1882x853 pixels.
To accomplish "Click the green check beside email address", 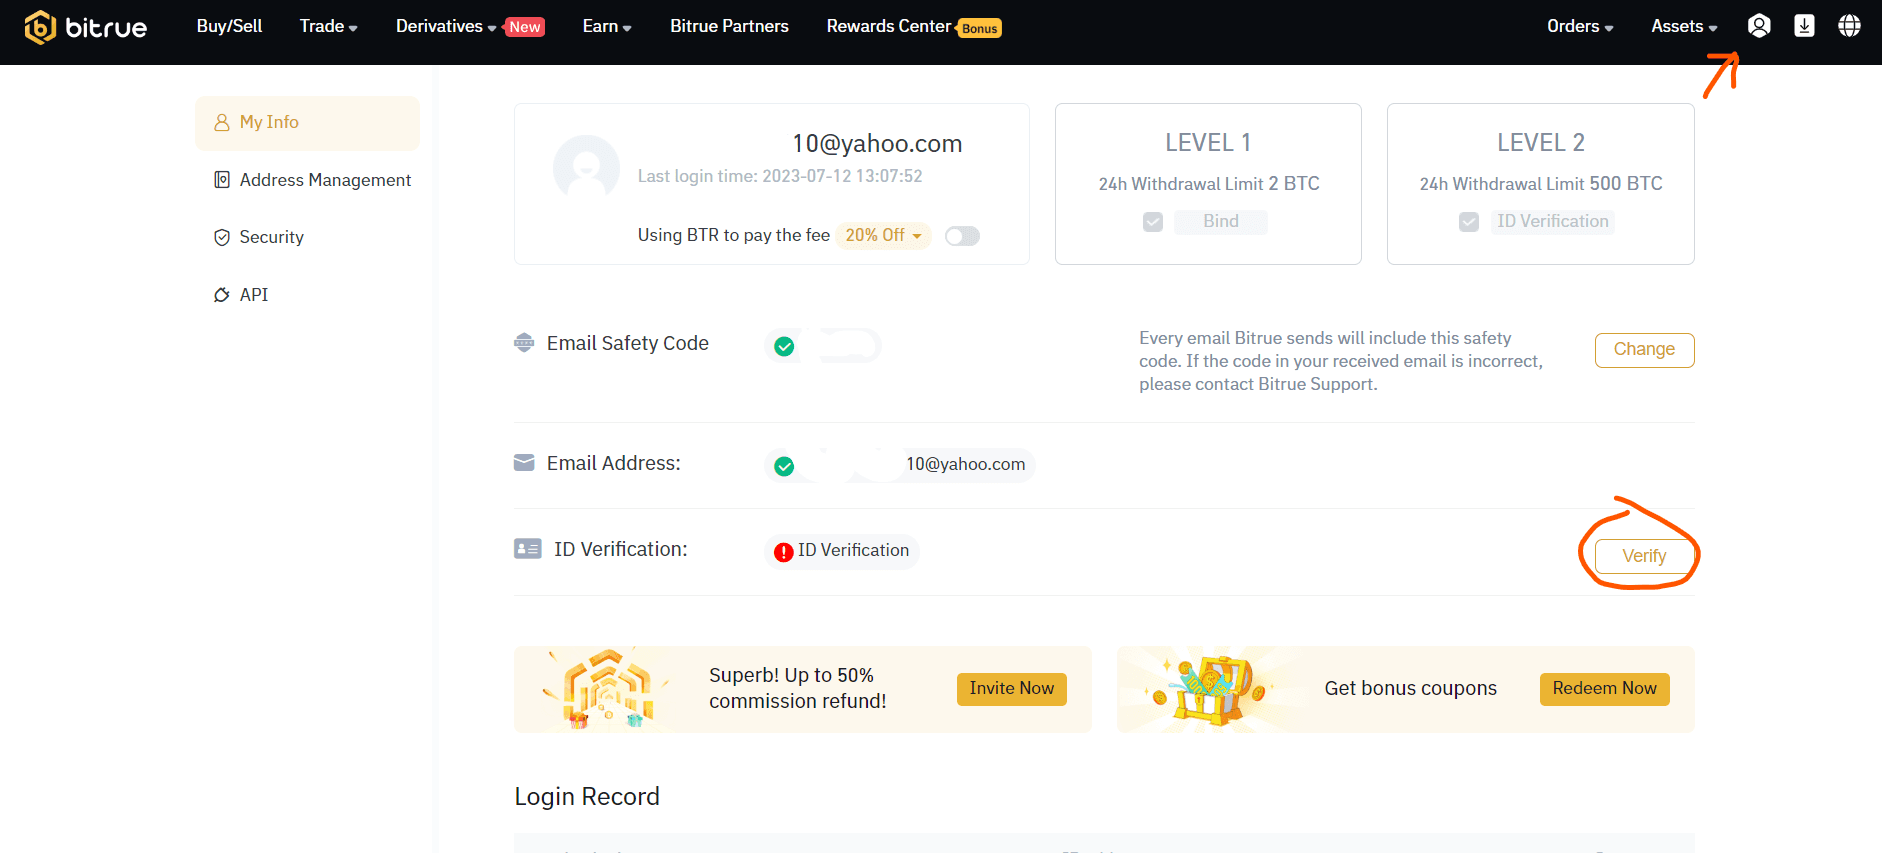I will pos(785,466).
